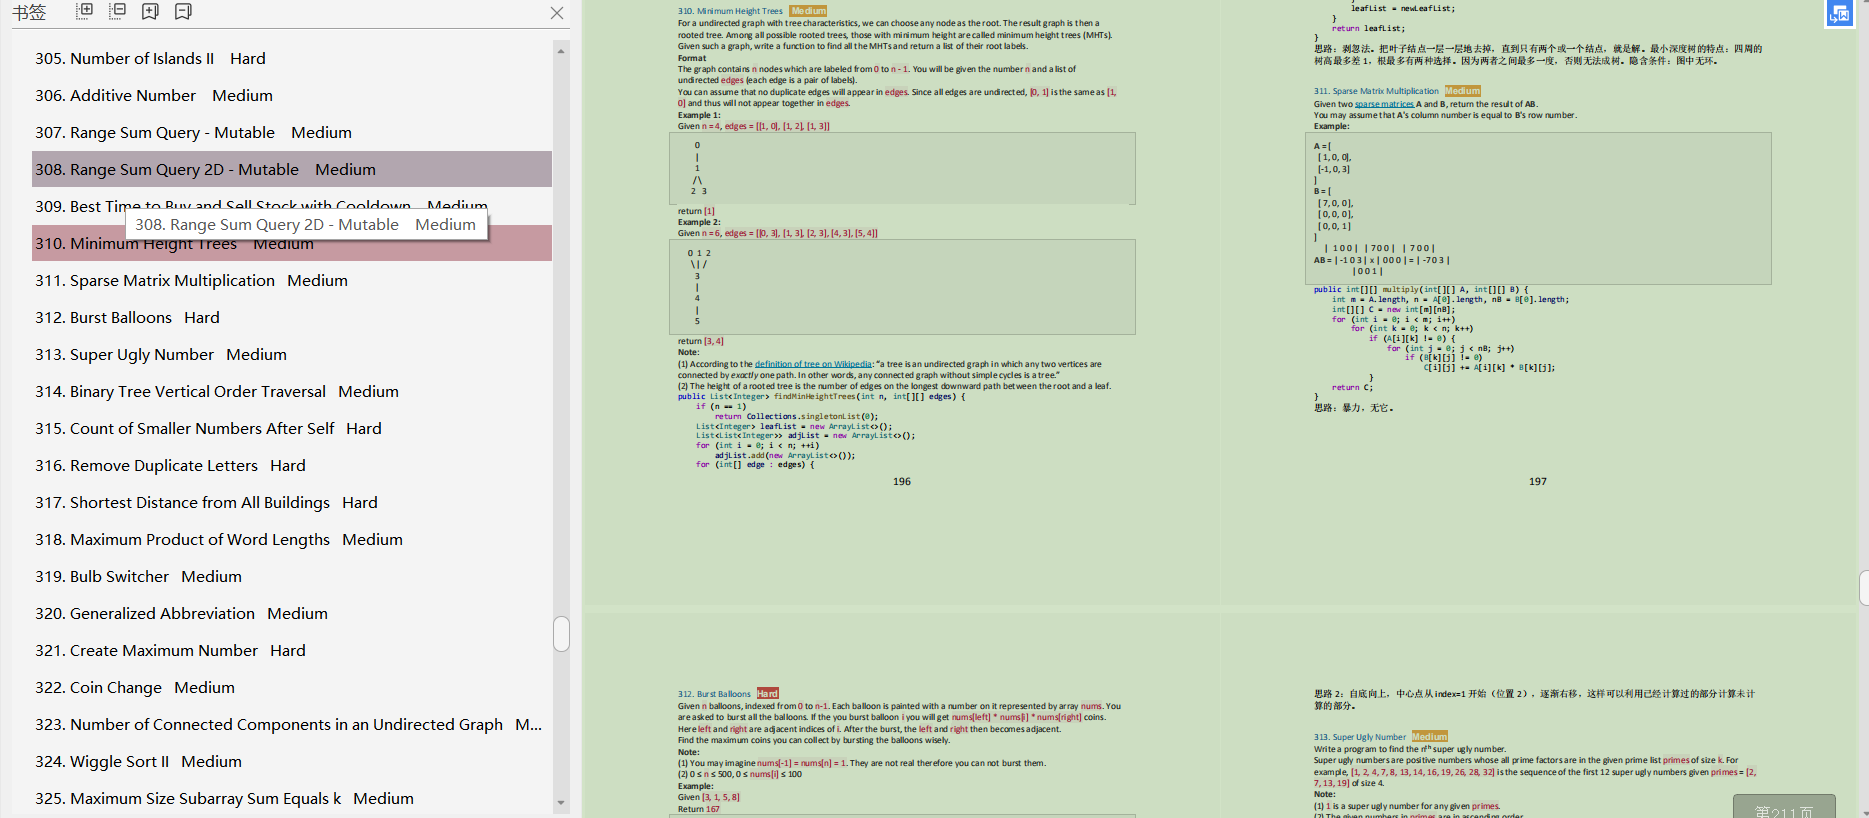Screen dimensions: 1869x818
Task: Click the '311. Sparse Matrix Multiplication' heading in document
Action: point(1376,91)
